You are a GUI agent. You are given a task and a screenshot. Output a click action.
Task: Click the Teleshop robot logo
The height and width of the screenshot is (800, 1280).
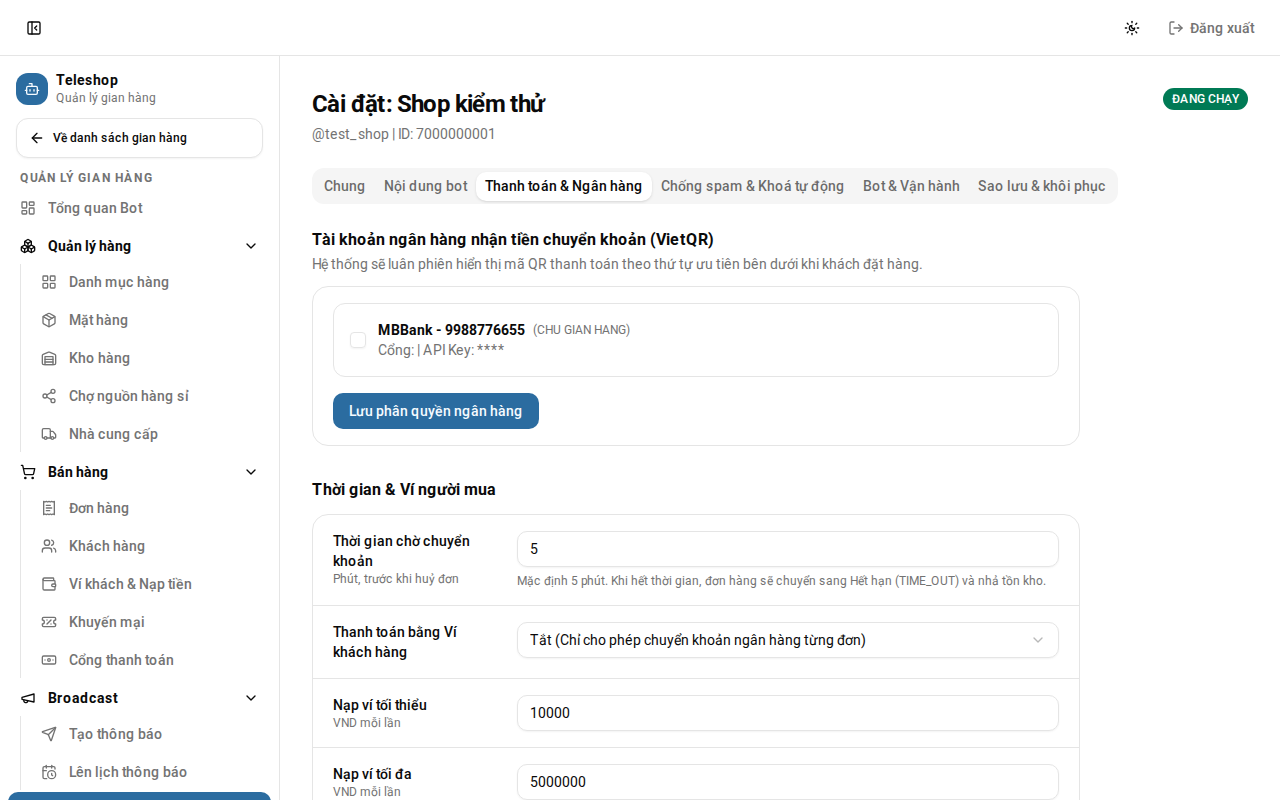(32, 89)
